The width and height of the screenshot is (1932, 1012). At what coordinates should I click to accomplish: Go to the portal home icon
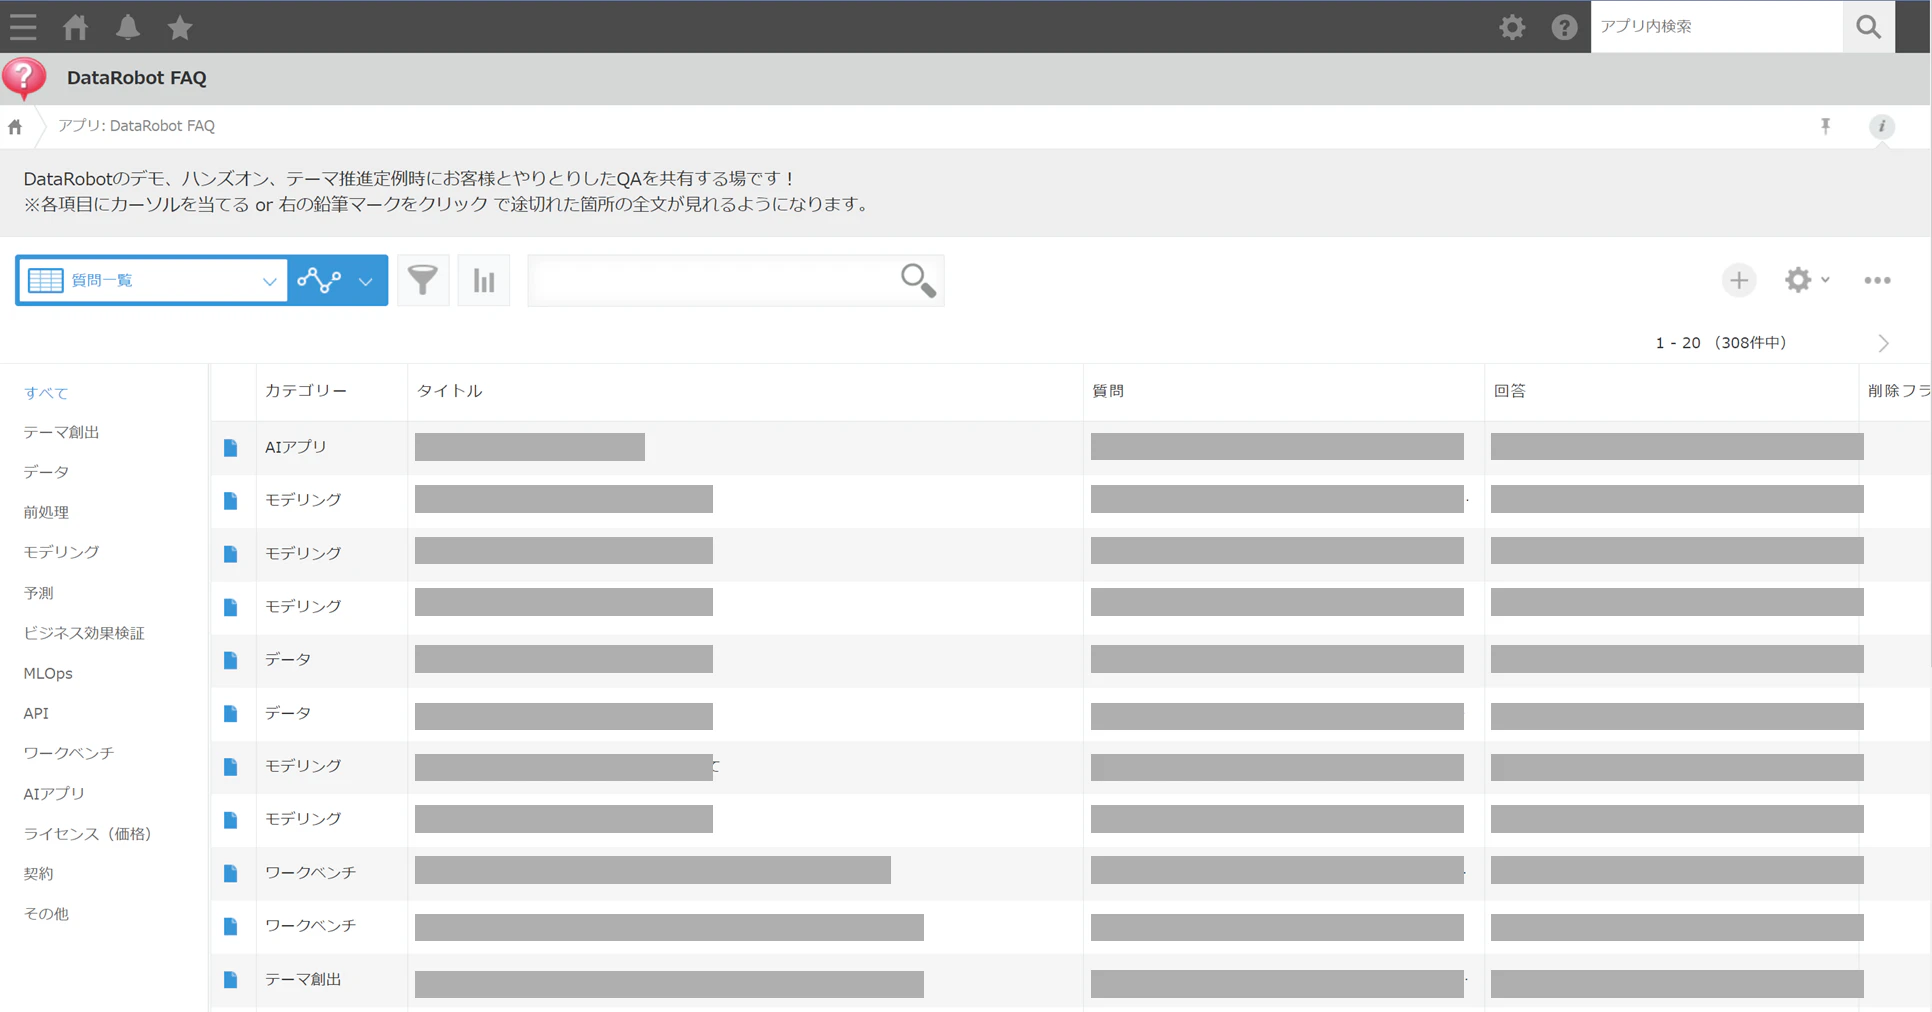pos(76,27)
